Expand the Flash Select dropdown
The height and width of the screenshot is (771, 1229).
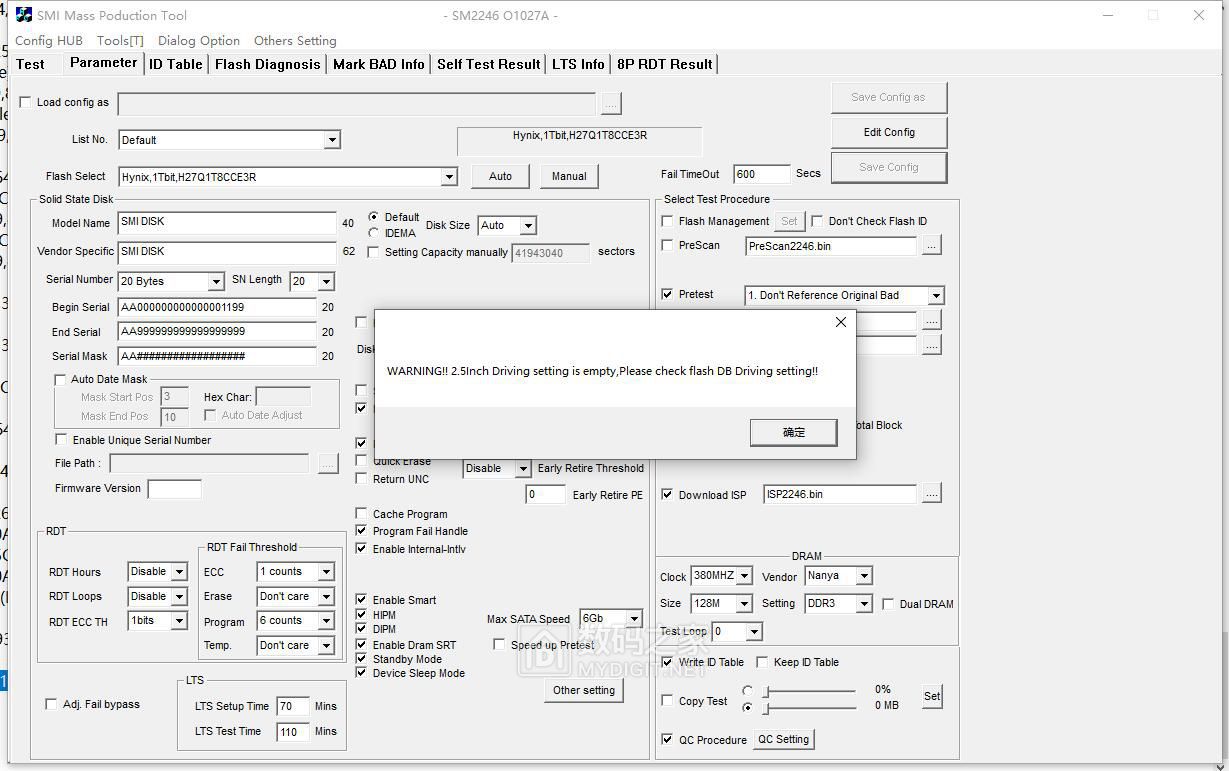click(449, 177)
